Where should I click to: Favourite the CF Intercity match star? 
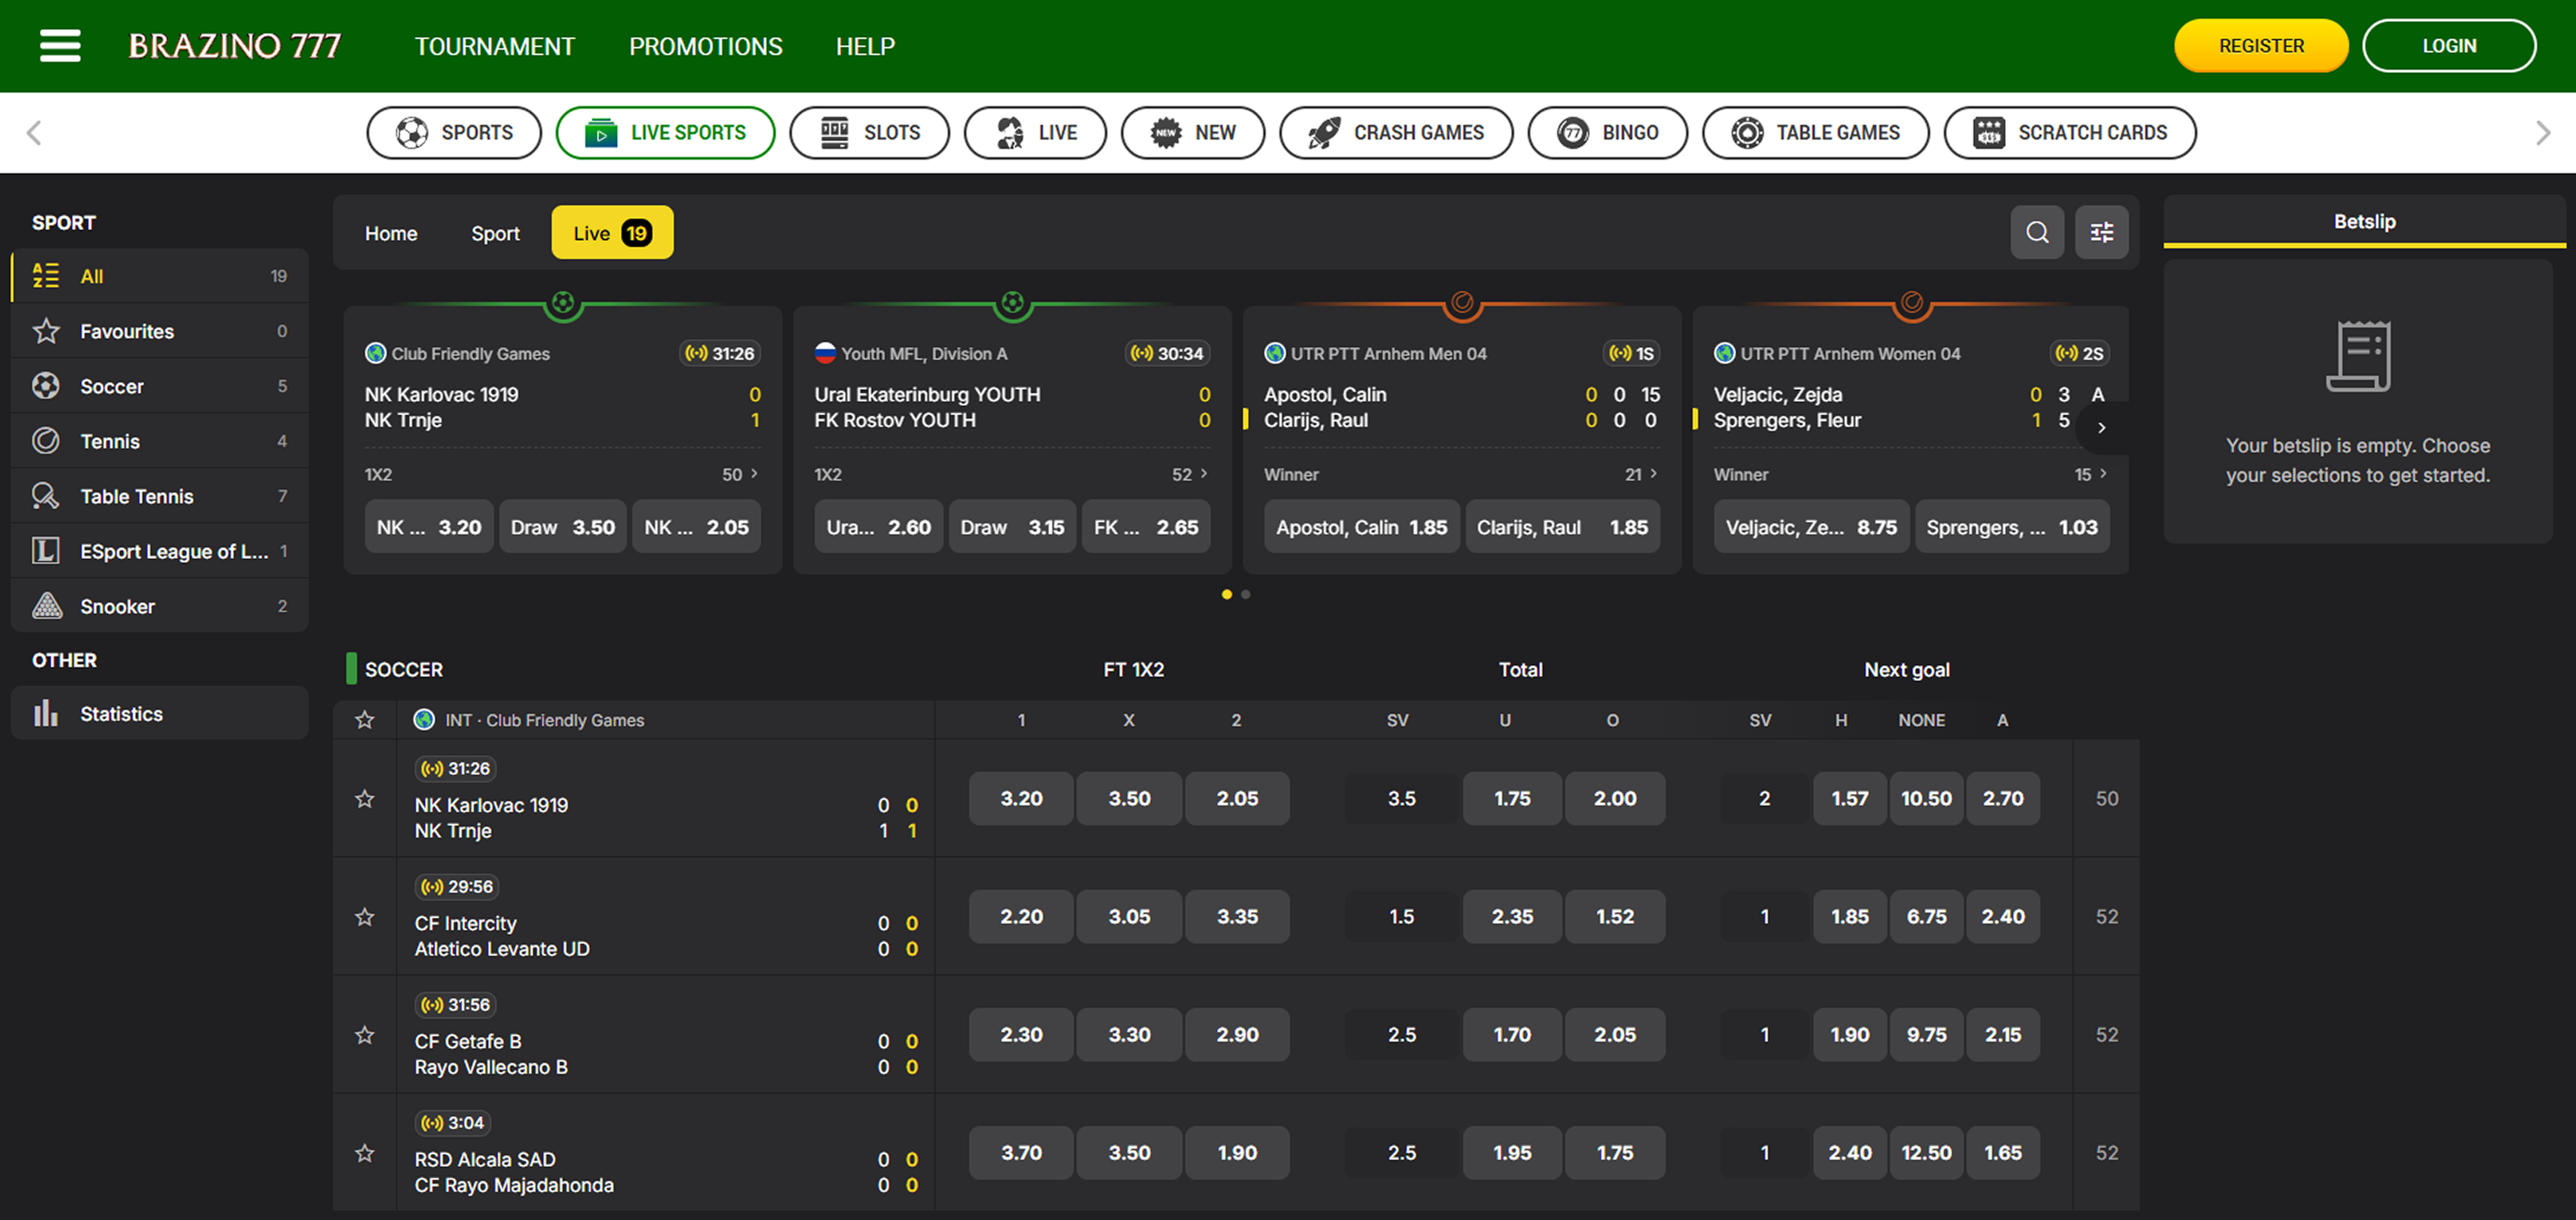coord(365,916)
